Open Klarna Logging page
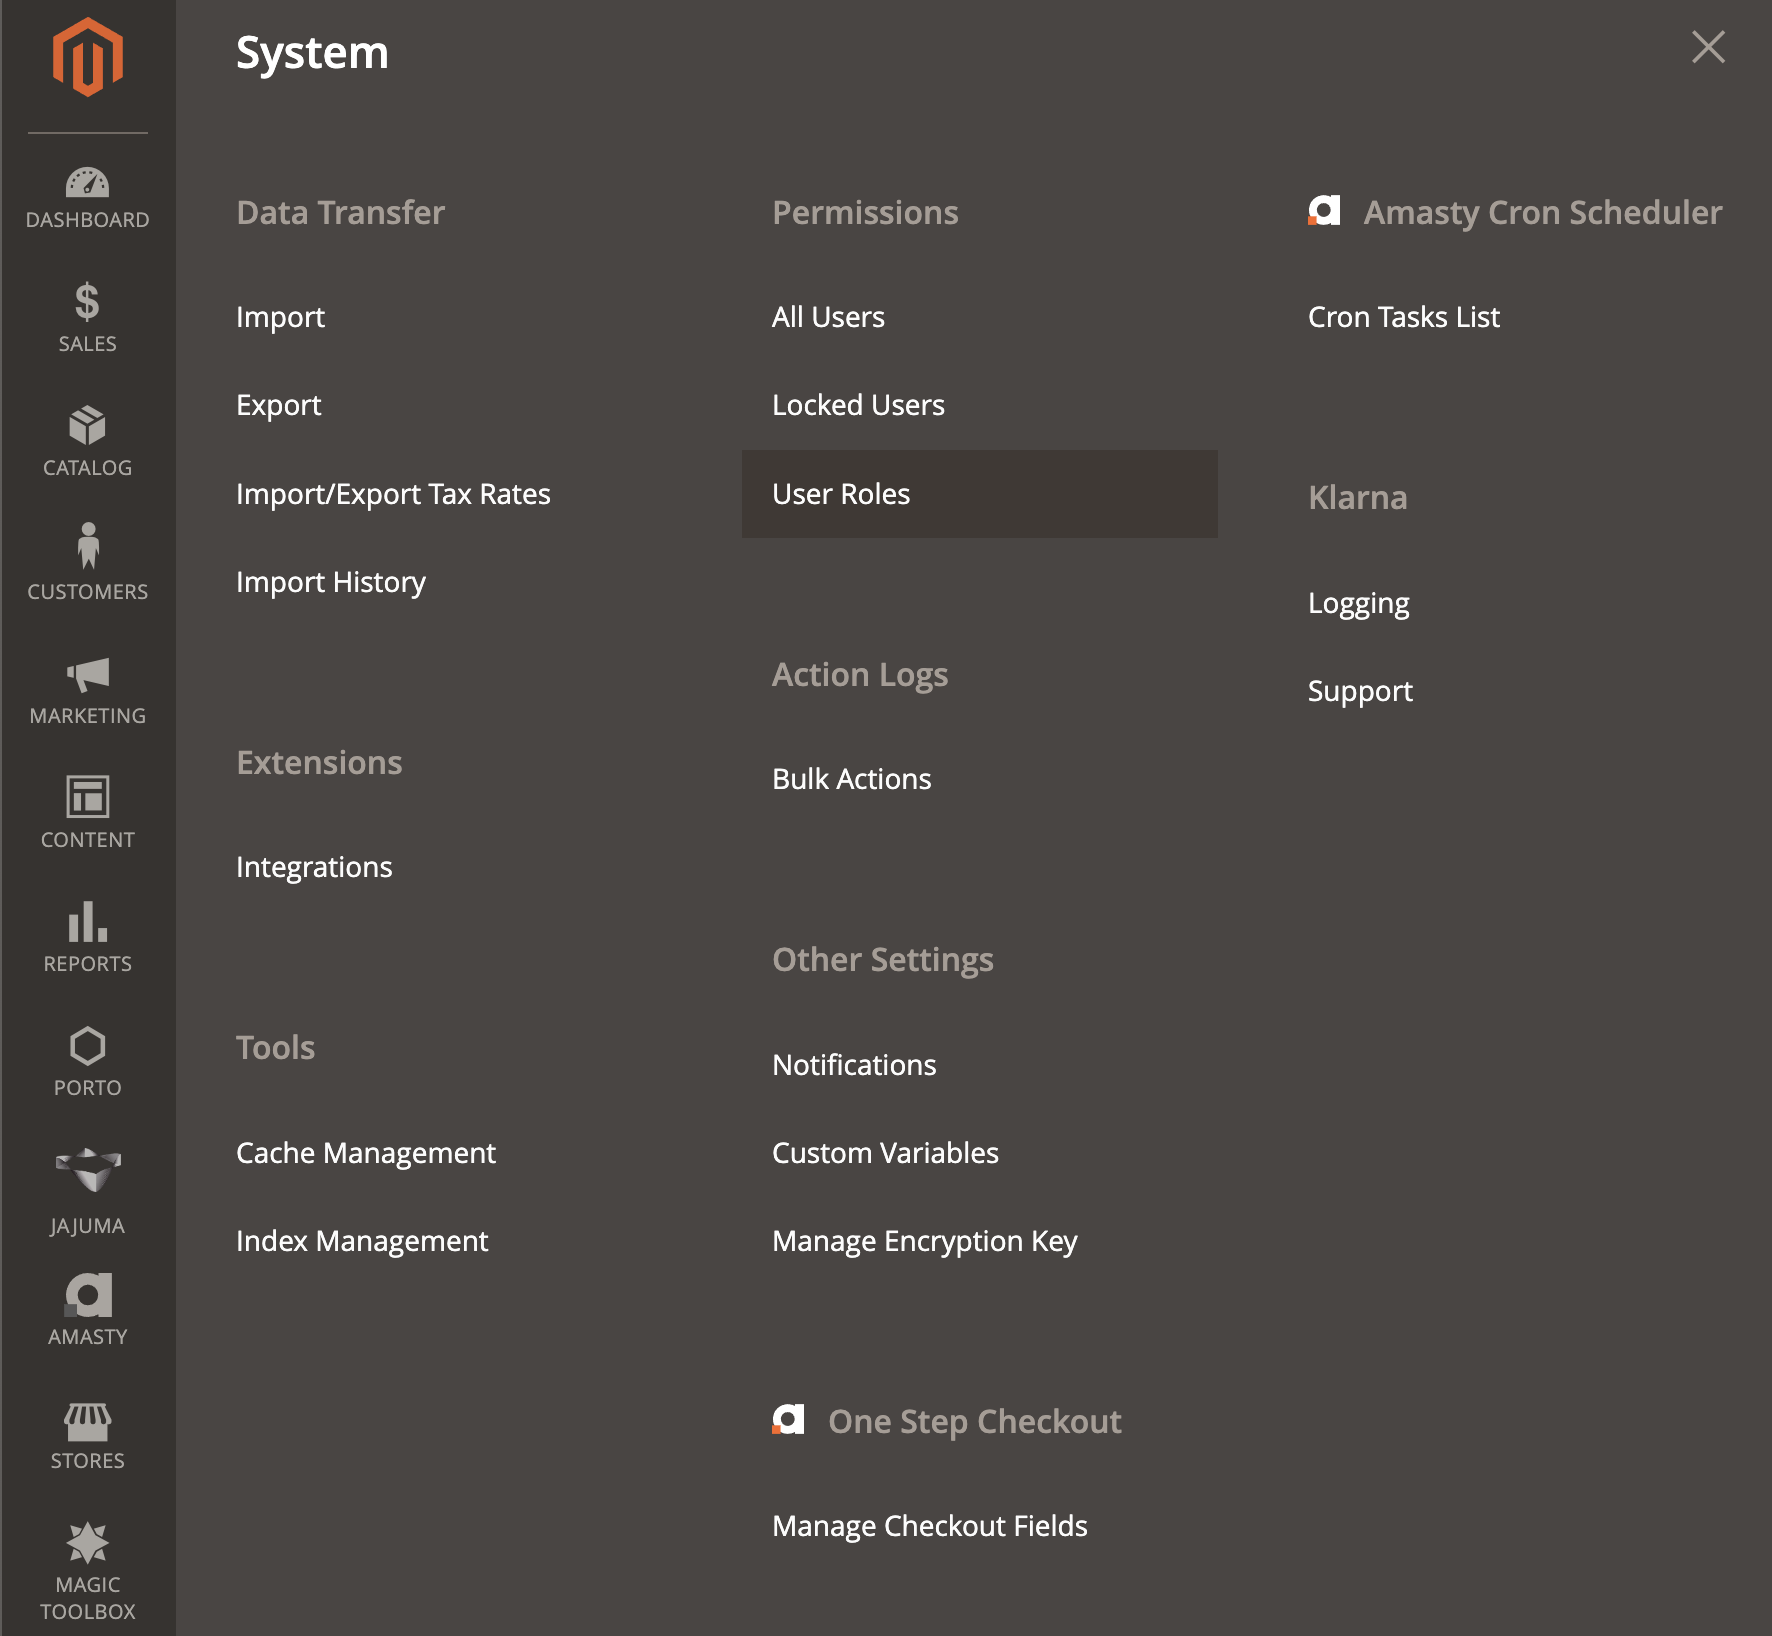Viewport: 1772px width, 1636px height. [1358, 603]
